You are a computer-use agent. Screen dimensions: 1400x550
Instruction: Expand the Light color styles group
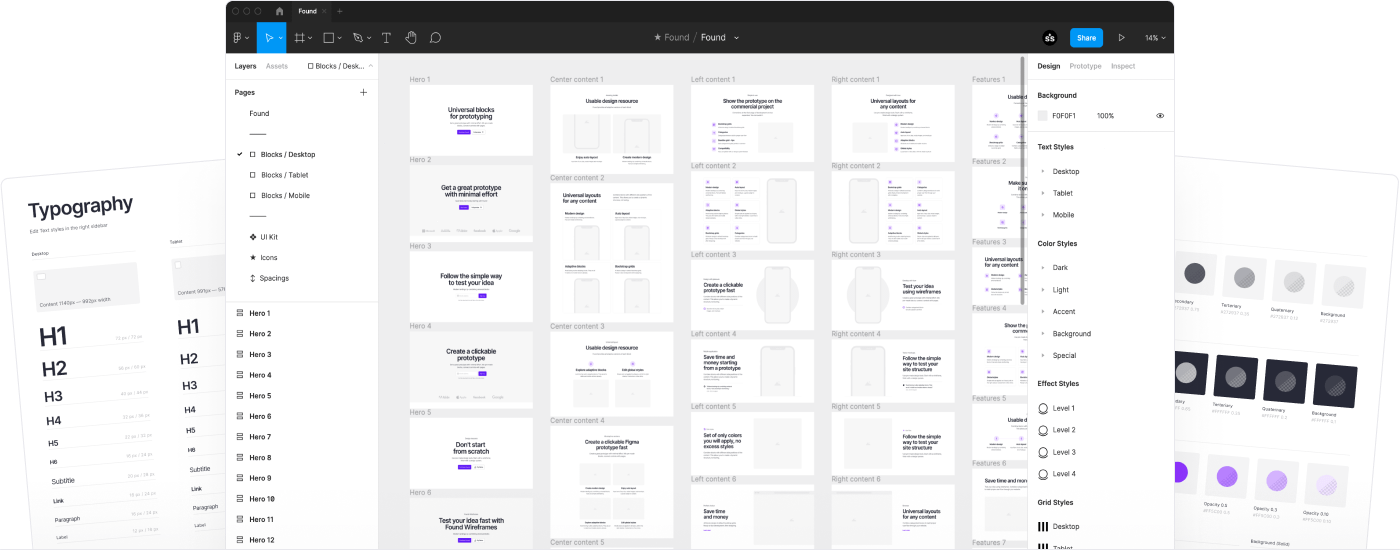[x=1043, y=290]
